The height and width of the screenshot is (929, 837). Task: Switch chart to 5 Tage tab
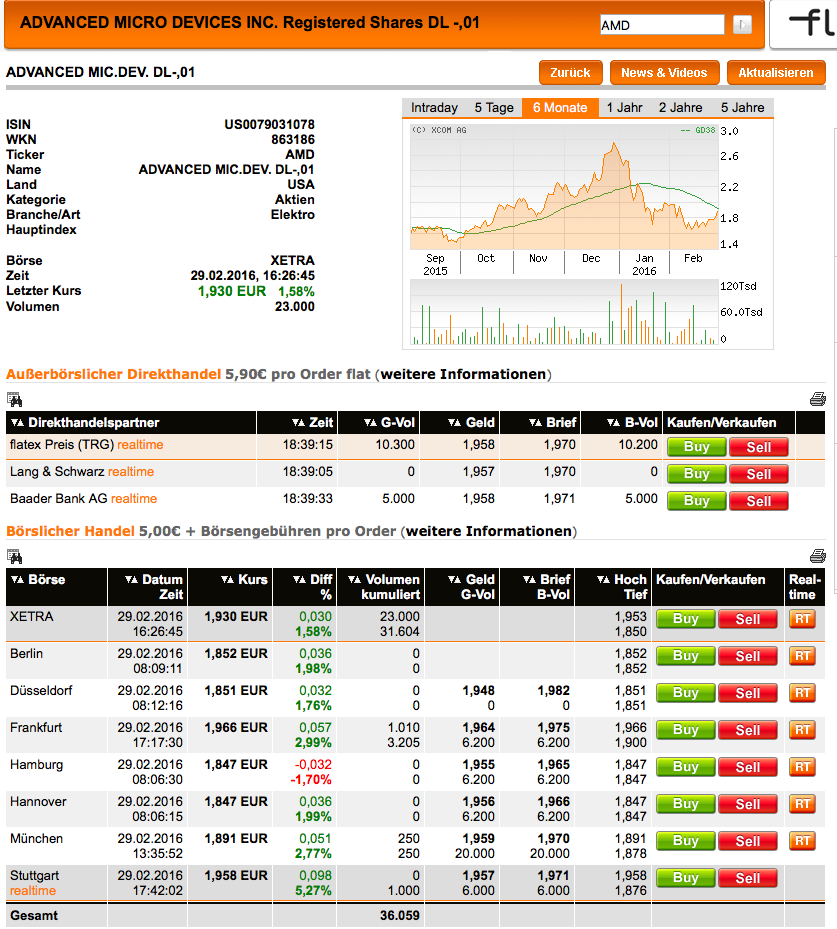[x=494, y=108]
